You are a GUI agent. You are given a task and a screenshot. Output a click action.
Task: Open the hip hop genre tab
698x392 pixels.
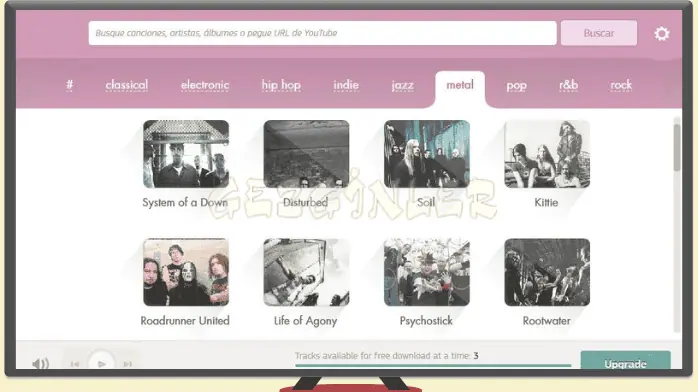(281, 85)
